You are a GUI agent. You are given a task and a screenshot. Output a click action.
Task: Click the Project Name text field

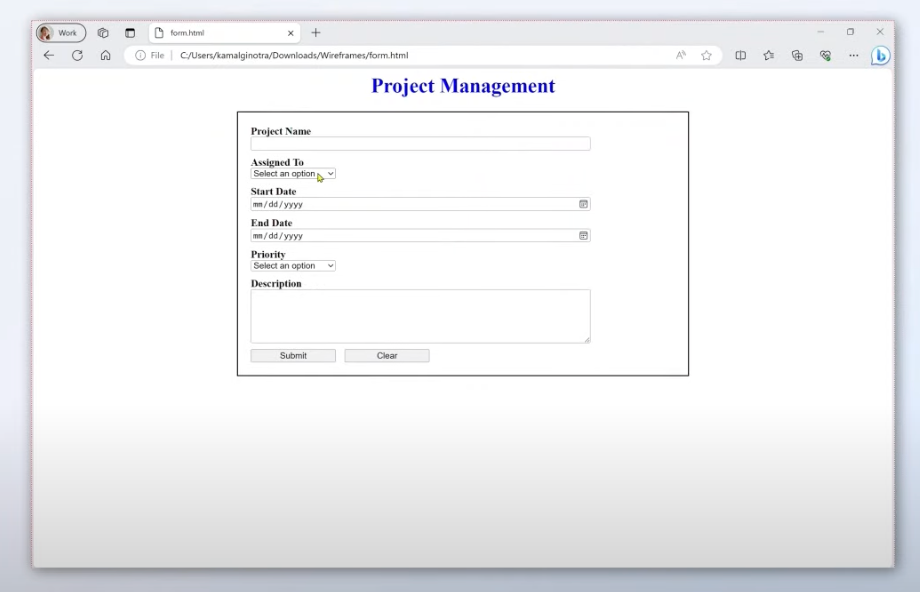tap(421, 144)
